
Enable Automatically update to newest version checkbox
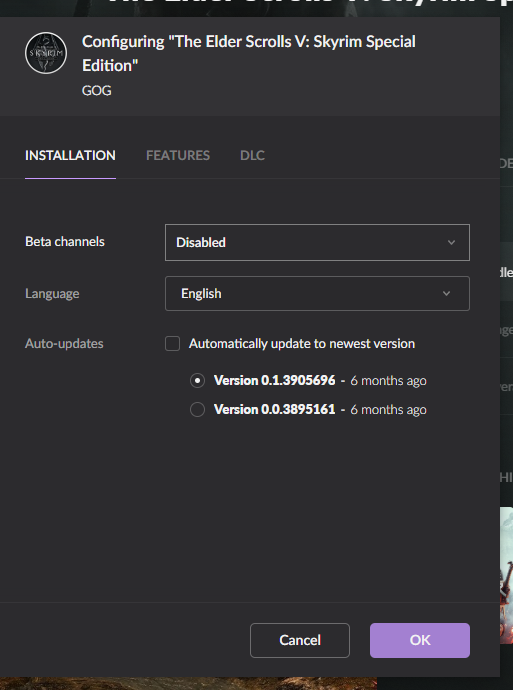(x=172, y=344)
